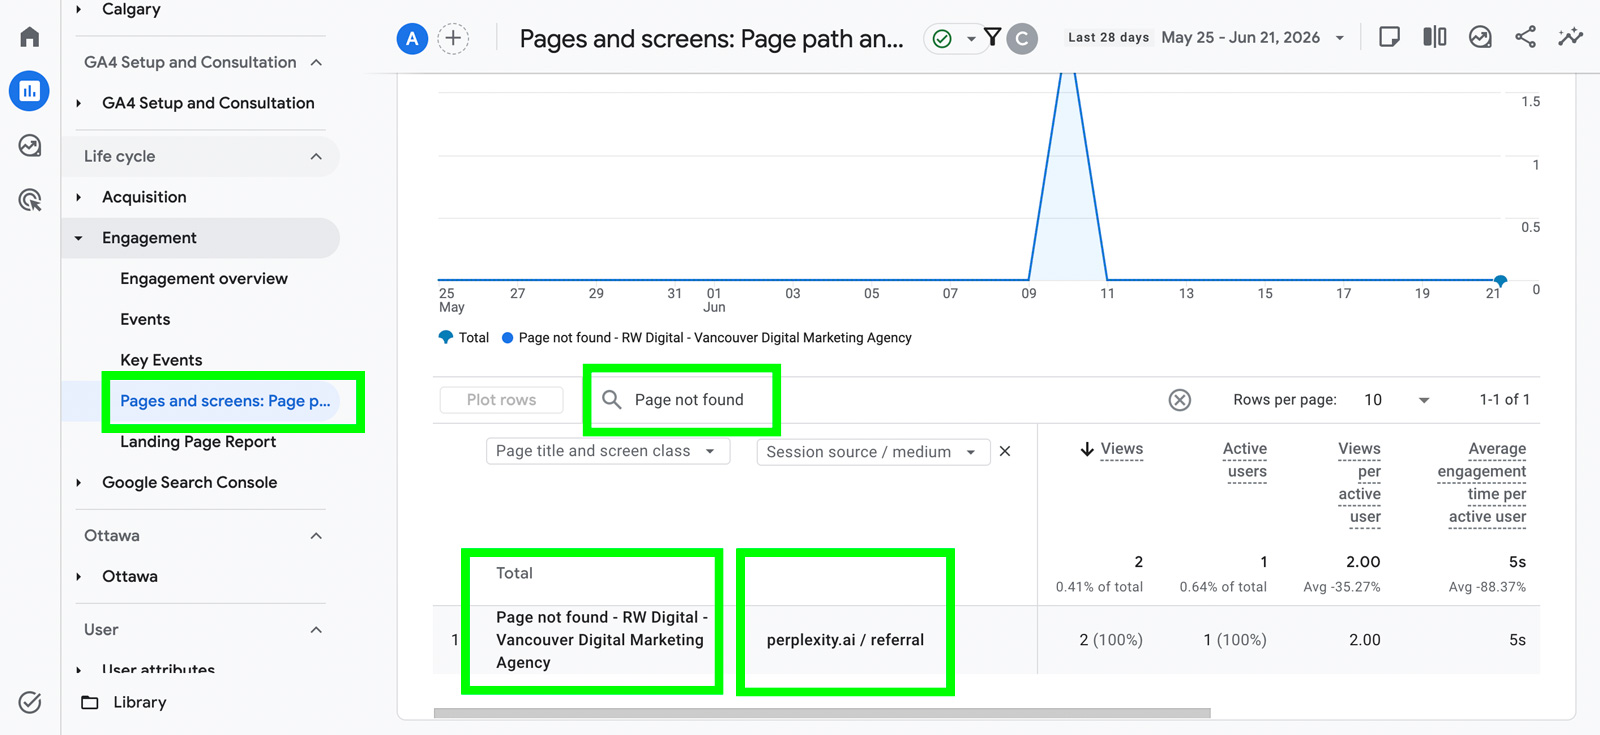Open the Home icon in the left rail
Image resolution: width=1600 pixels, height=735 pixels.
30,37
